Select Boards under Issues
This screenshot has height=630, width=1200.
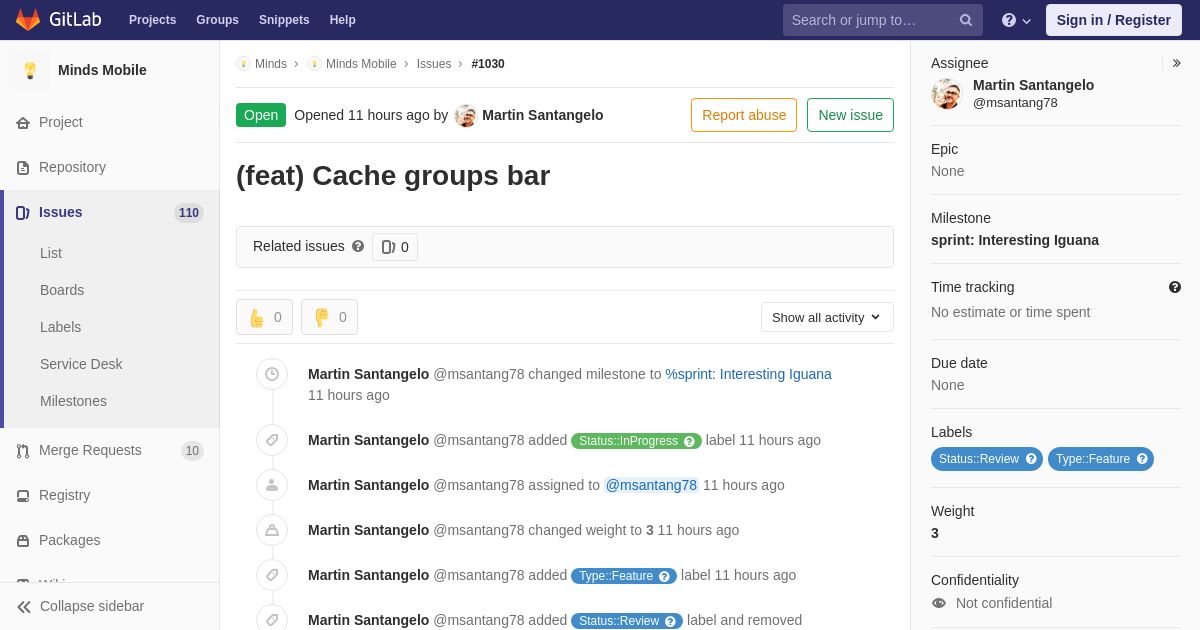[62, 290]
